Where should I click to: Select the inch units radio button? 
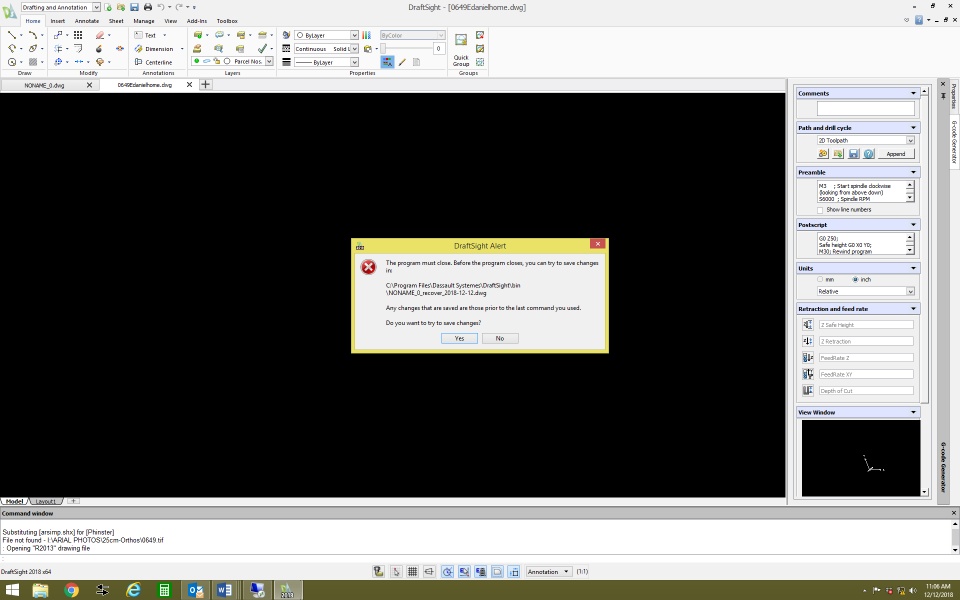click(855, 279)
